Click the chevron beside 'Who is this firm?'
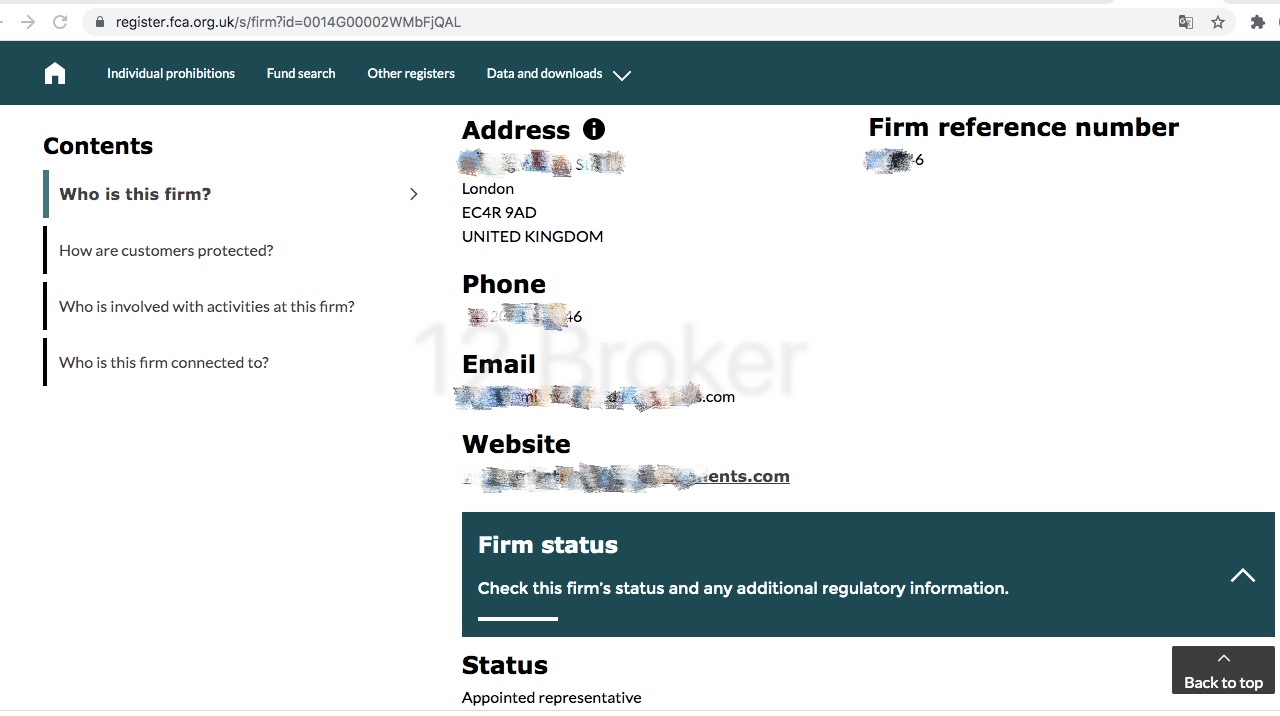 pyautogui.click(x=413, y=194)
